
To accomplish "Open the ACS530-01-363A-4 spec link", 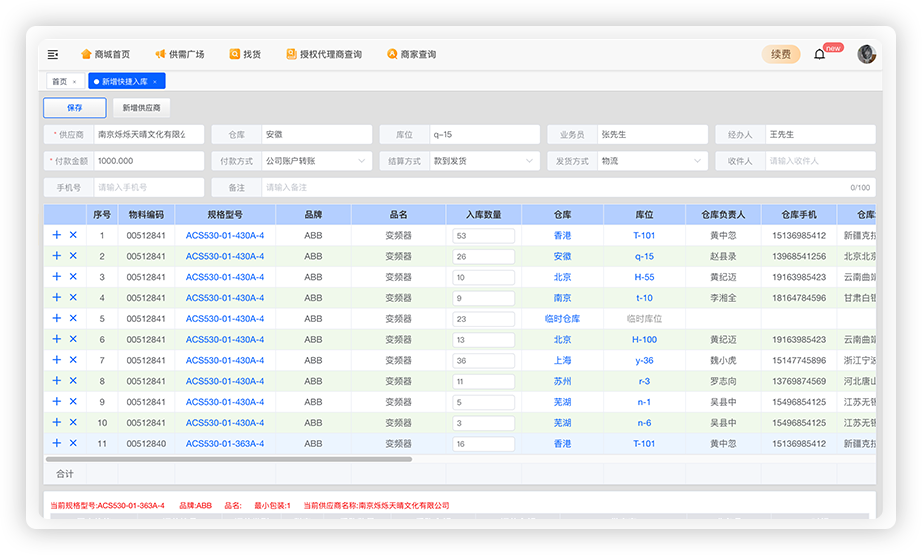I will pos(225,444).
